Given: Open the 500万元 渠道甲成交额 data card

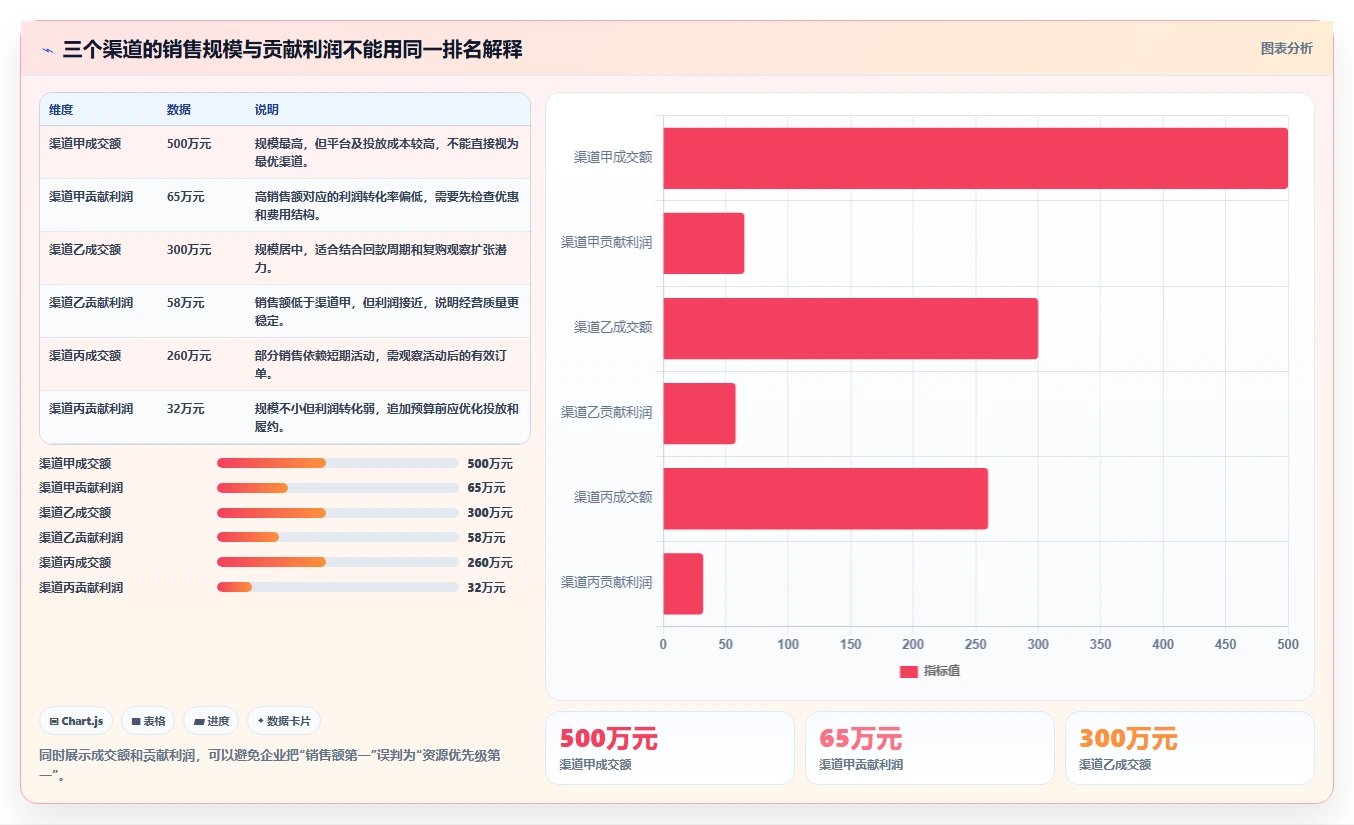Looking at the screenshot, I should click(x=670, y=748).
